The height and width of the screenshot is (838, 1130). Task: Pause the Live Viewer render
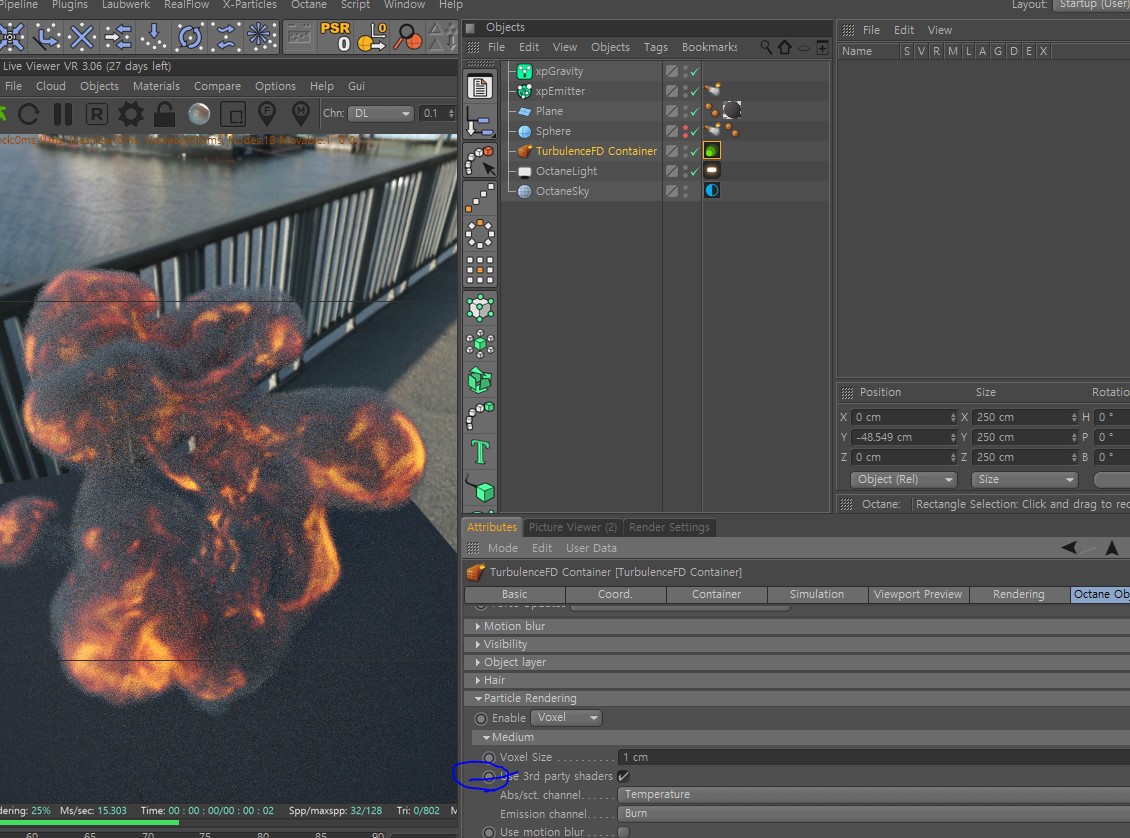pyautogui.click(x=63, y=114)
